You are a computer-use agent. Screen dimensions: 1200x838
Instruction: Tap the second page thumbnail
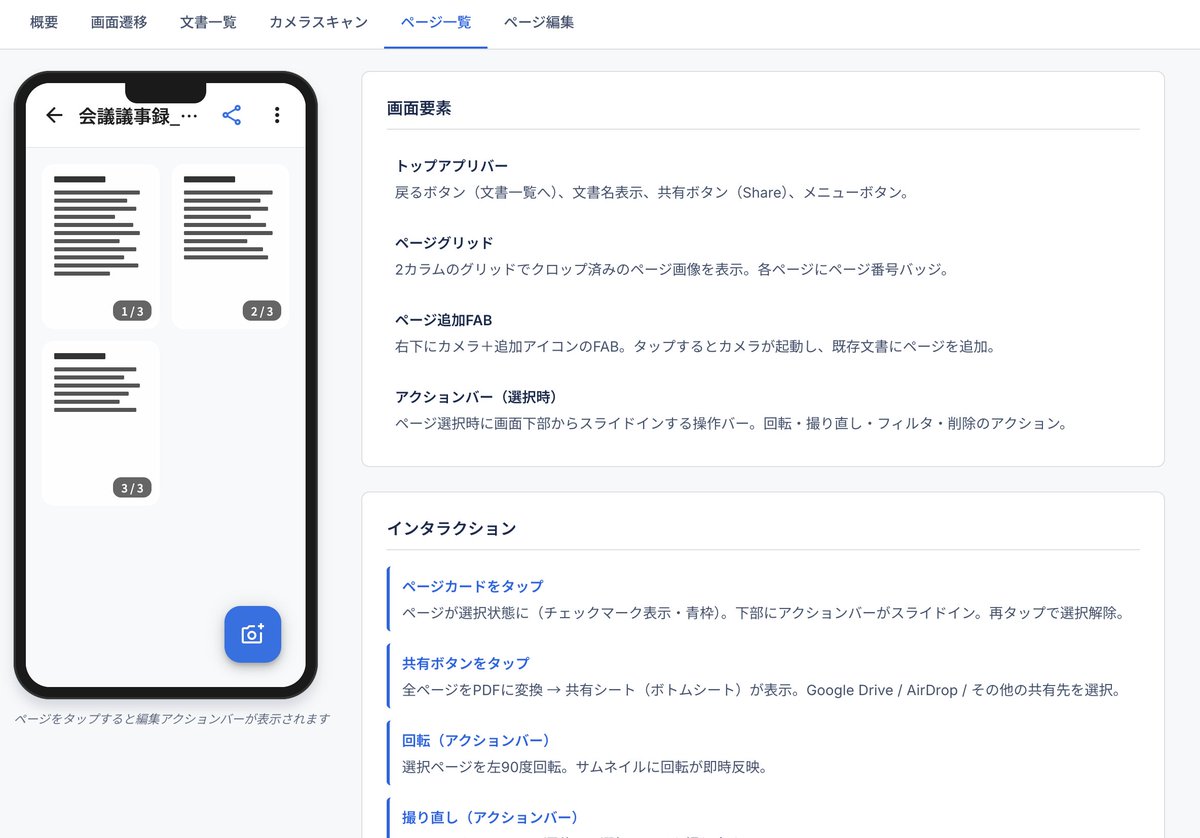click(x=230, y=245)
